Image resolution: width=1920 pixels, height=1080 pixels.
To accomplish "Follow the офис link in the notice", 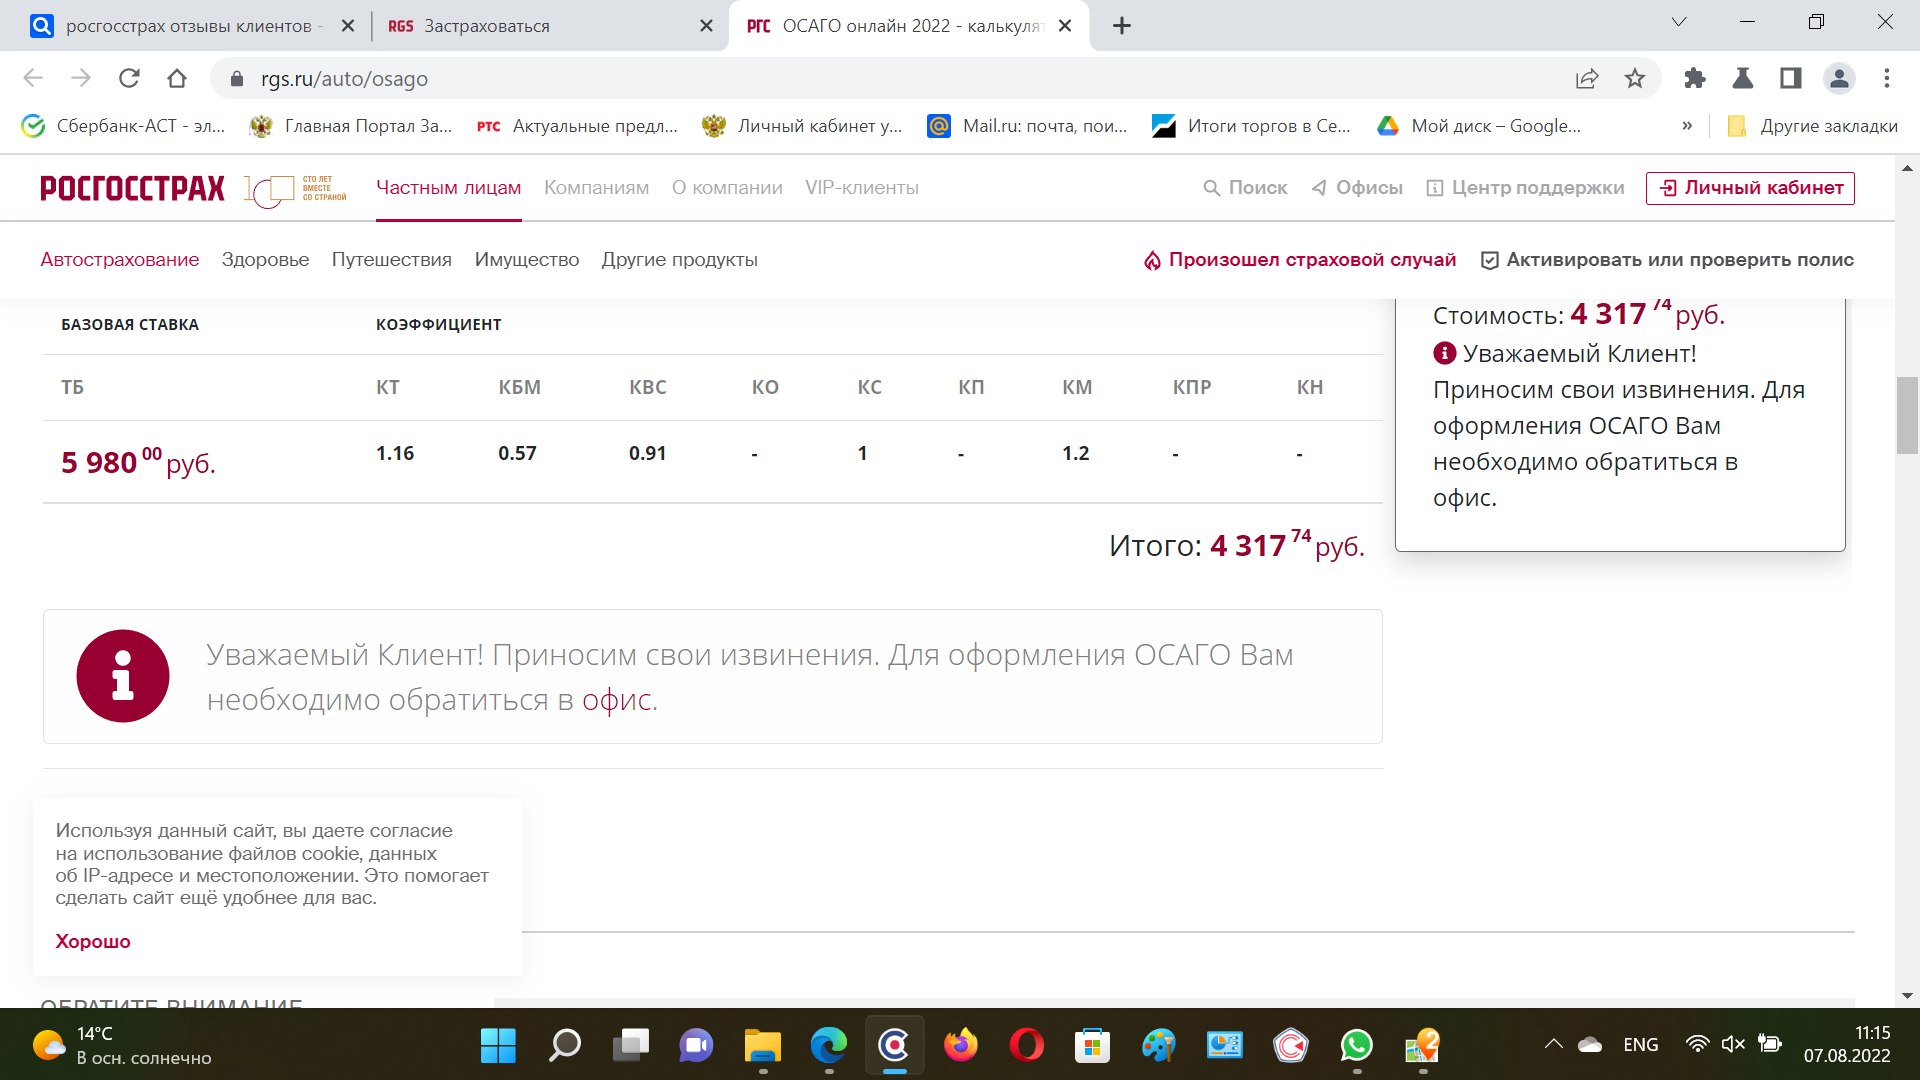I will click(617, 700).
